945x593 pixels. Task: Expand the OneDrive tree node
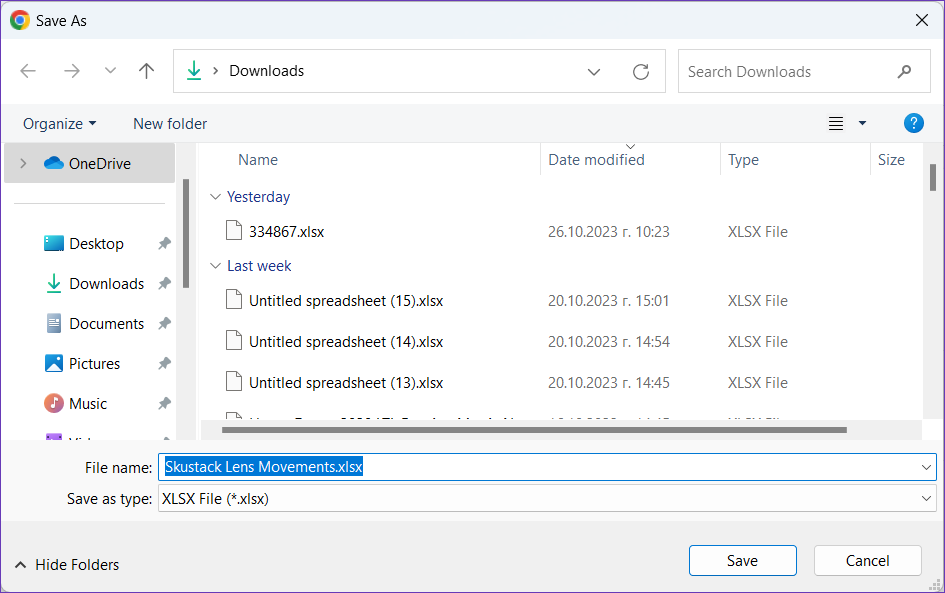(23, 164)
